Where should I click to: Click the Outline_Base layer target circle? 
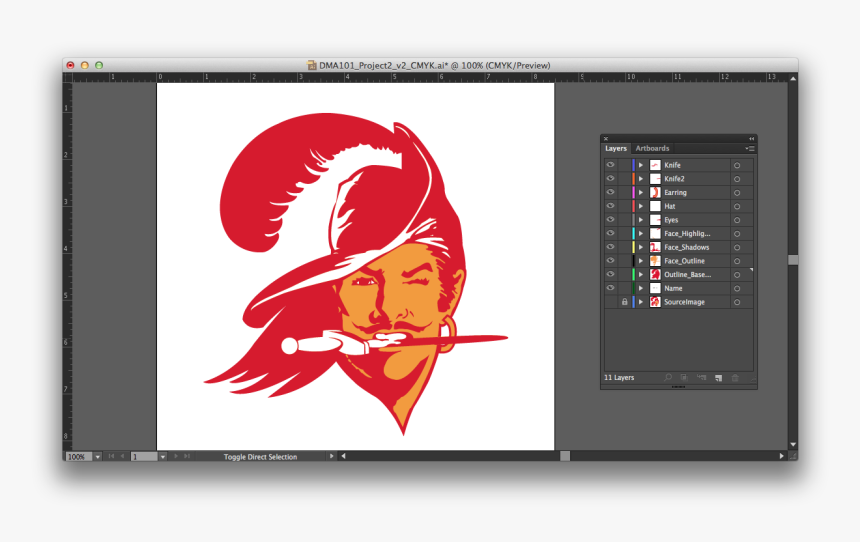point(737,275)
